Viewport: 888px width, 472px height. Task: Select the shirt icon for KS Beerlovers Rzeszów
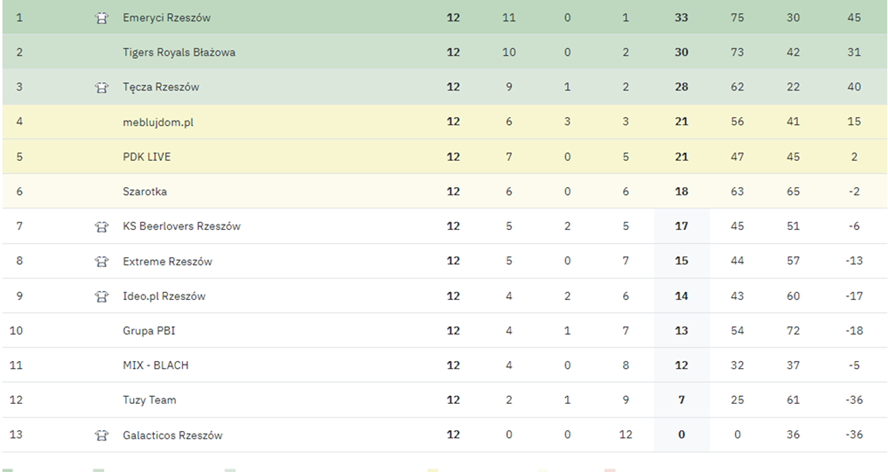tap(101, 226)
